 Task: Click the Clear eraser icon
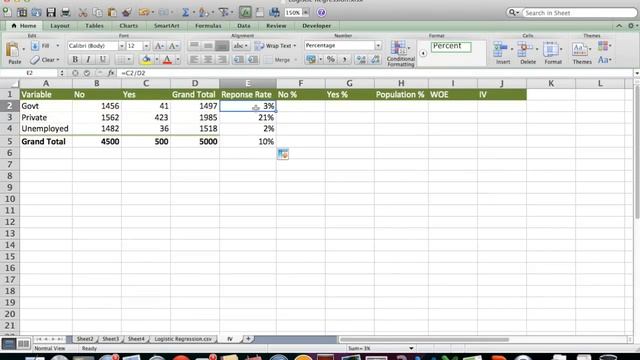click(35, 60)
